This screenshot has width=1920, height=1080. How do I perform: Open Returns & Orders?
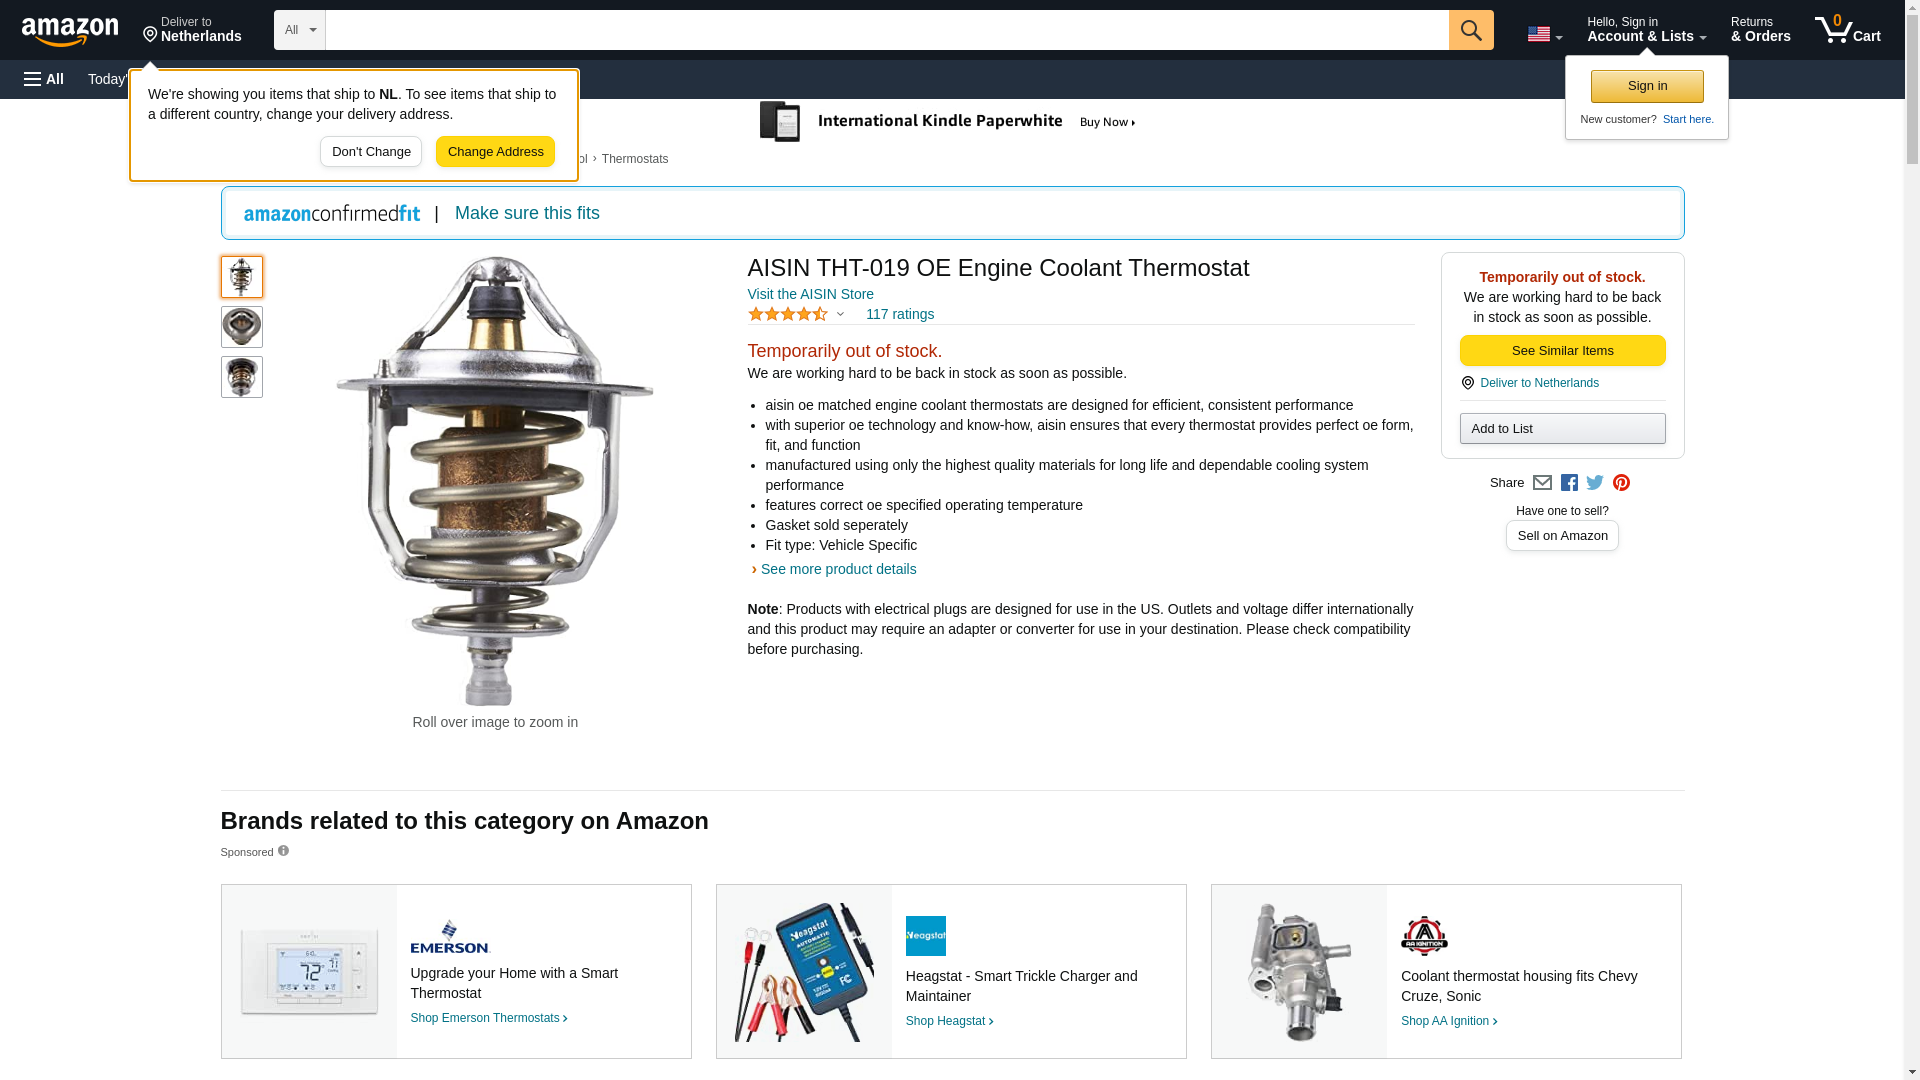click(1760, 29)
